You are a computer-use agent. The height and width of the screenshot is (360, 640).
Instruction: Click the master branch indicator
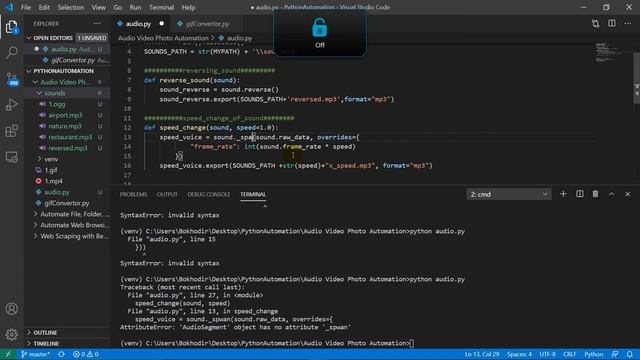click(35, 354)
